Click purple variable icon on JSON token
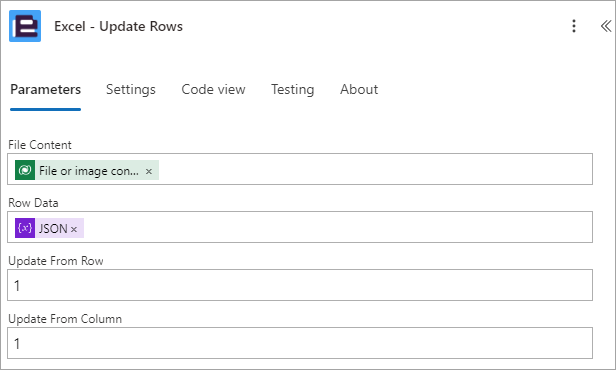 tap(25, 228)
